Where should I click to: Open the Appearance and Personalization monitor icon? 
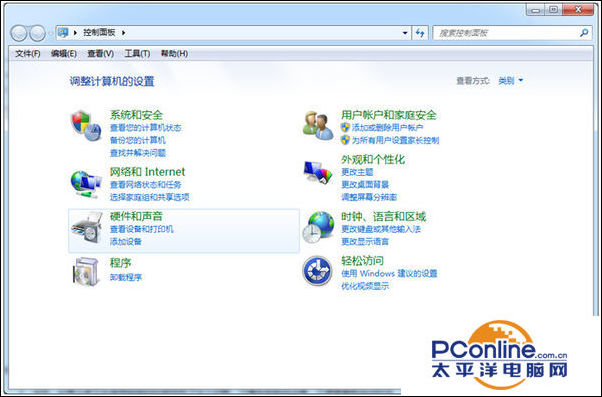tap(318, 172)
